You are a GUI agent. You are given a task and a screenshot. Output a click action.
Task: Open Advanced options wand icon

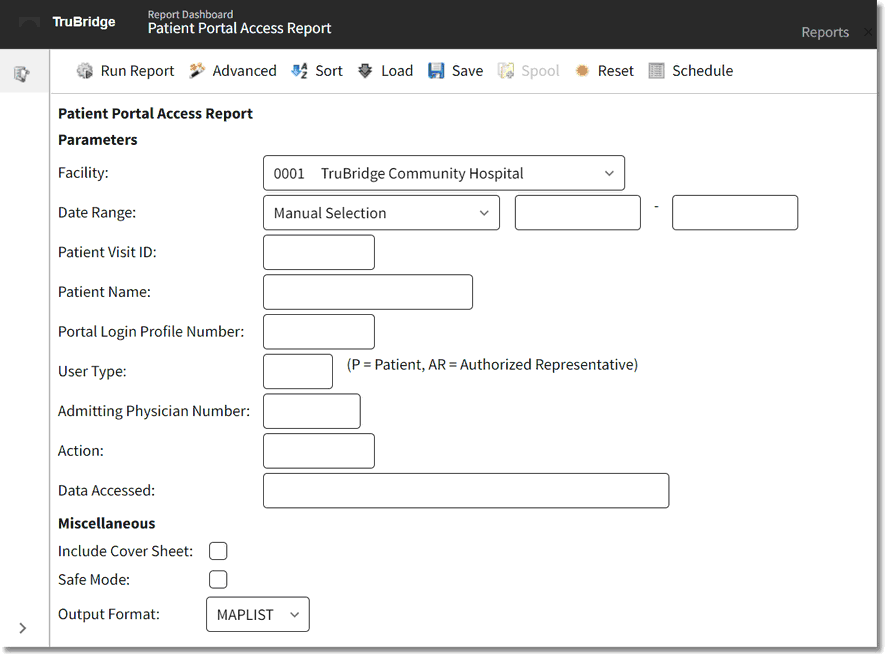tap(197, 71)
